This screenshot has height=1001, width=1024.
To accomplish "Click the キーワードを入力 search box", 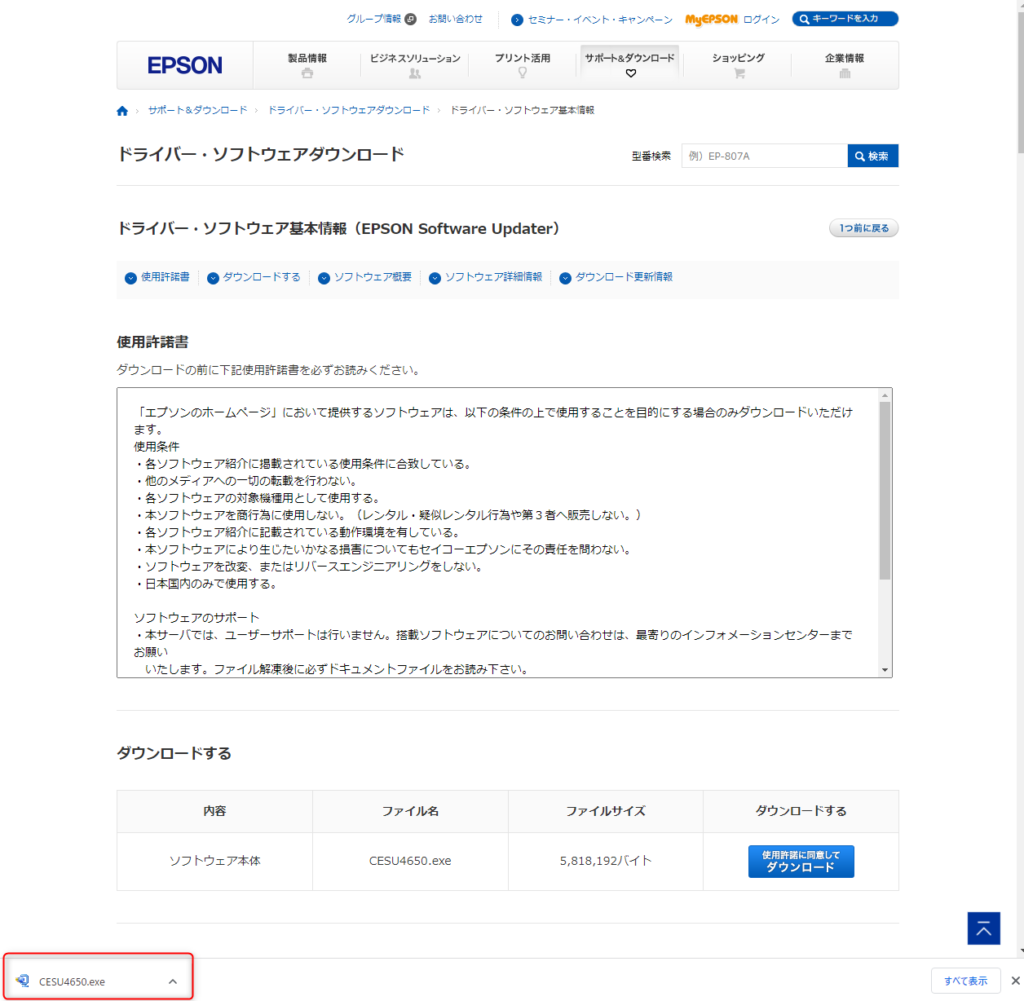I will tap(845, 19).
